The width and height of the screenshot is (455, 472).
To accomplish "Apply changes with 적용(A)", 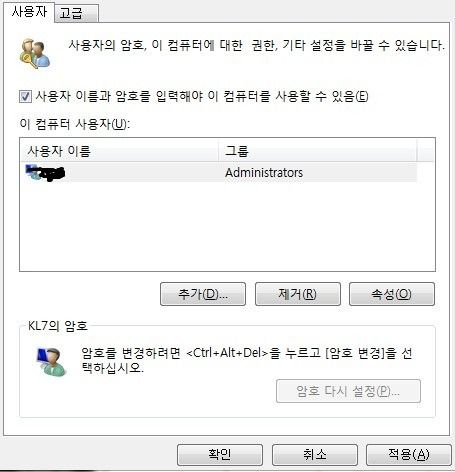I will pos(409,455).
